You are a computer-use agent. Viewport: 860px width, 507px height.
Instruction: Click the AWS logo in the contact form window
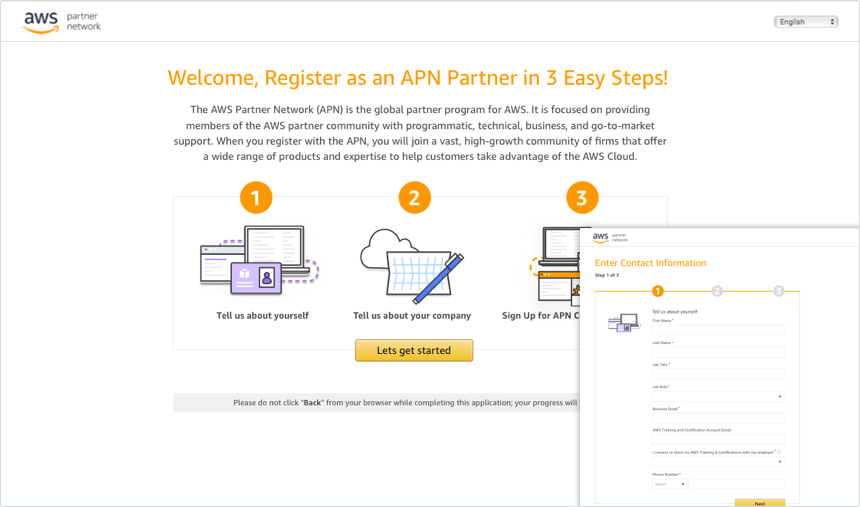pyautogui.click(x=610, y=238)
